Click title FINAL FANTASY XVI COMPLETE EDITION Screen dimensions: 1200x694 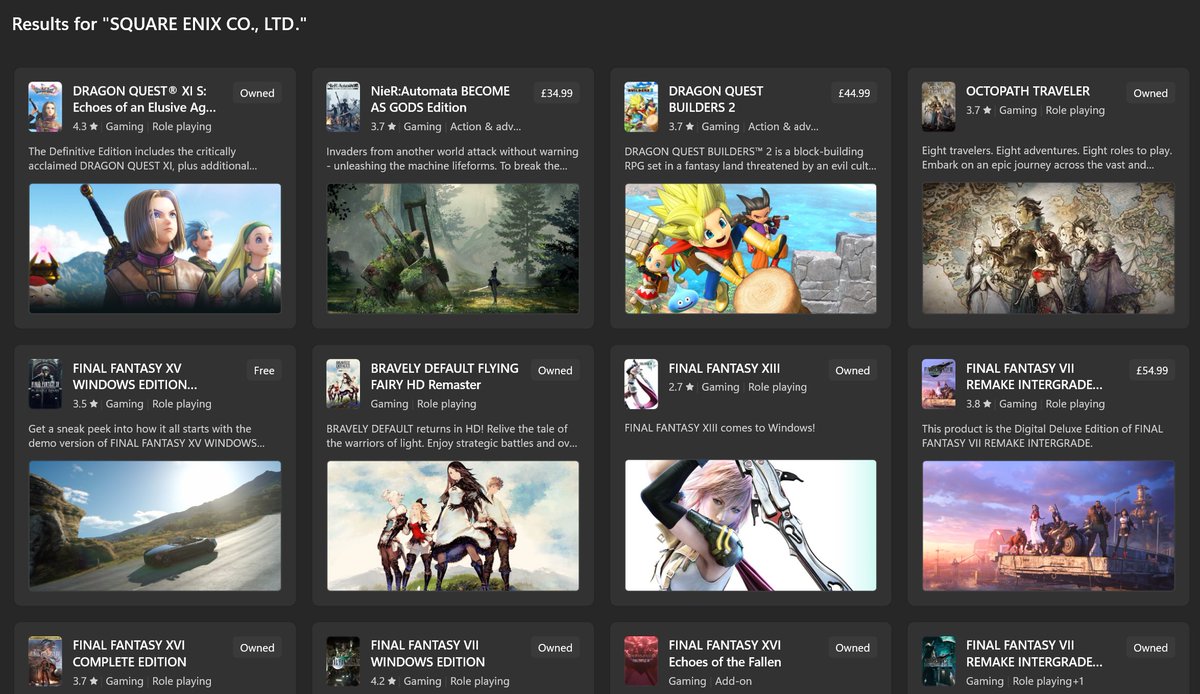click(x=131, y=653)
